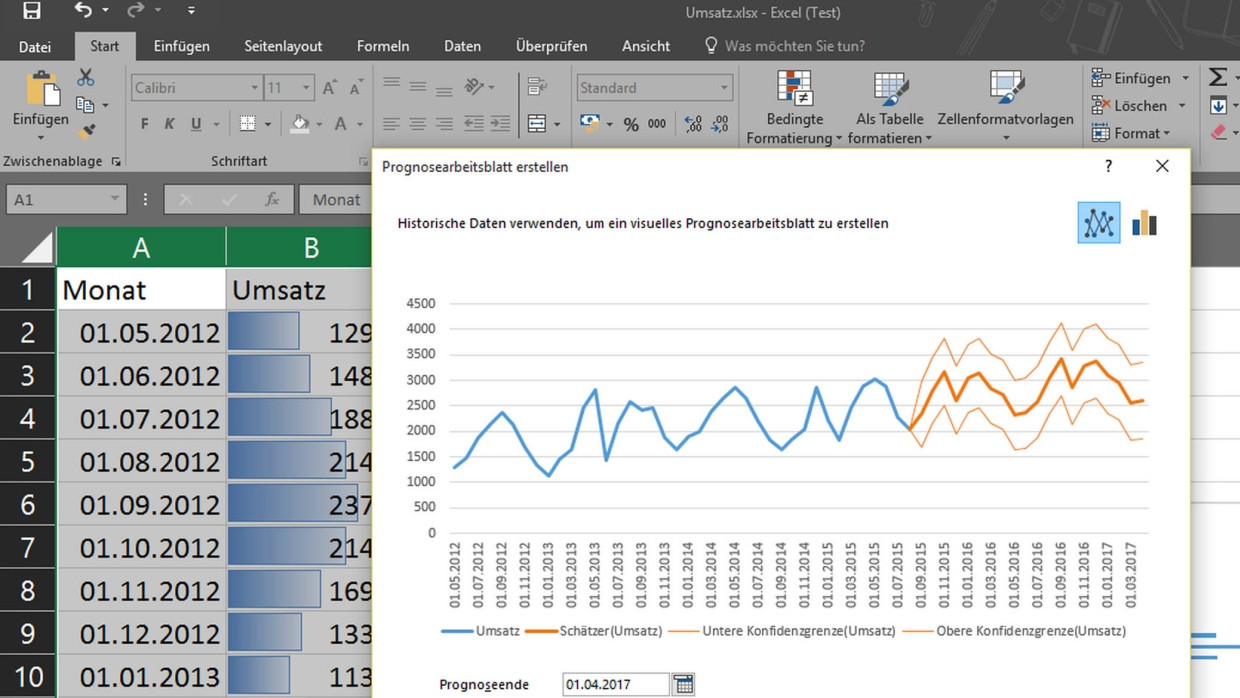1240x698 pixels.
Task: Merge and center the selected cells
Action: click(537, 124)
